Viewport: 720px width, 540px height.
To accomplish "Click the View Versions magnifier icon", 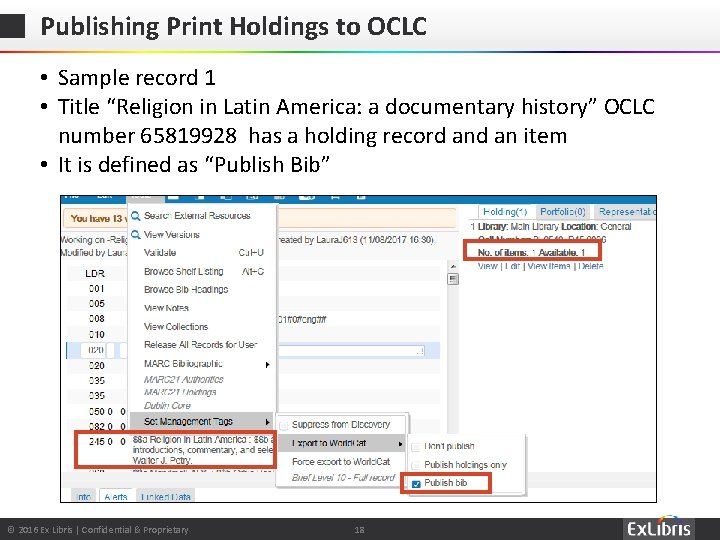I will [x=135, y=235].
